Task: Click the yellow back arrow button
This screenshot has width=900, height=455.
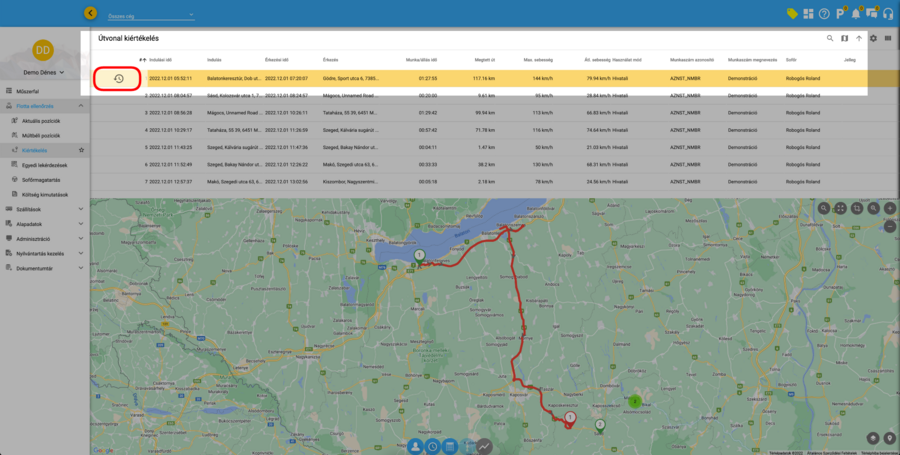Action: (91, 13)
